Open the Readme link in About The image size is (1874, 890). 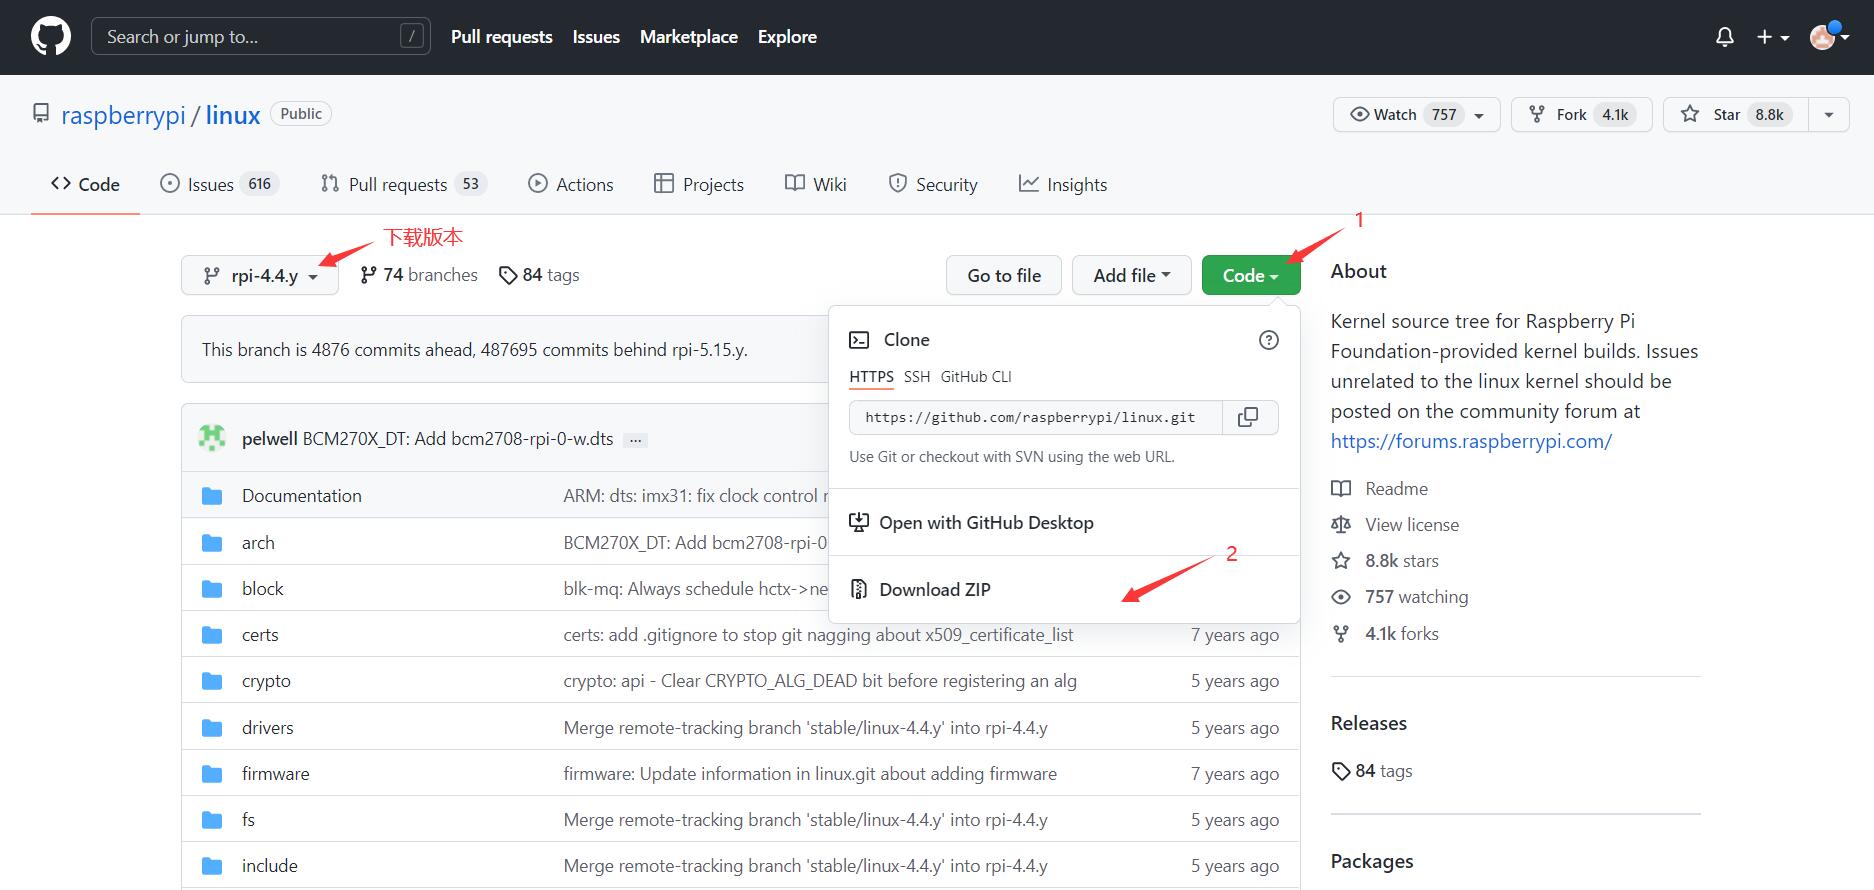click(x=1380, y=489)
